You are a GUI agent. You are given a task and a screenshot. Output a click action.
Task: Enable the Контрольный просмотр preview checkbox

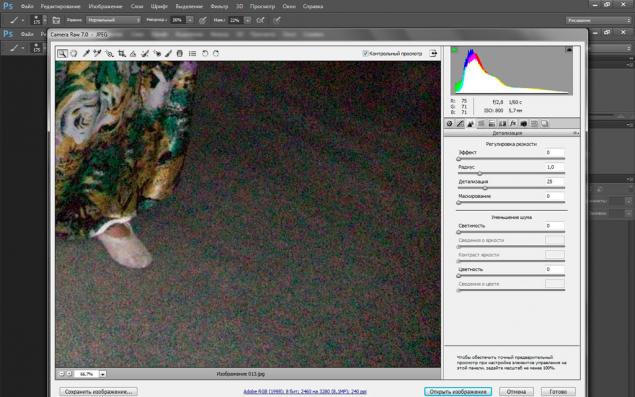click(x=365, y=53)
